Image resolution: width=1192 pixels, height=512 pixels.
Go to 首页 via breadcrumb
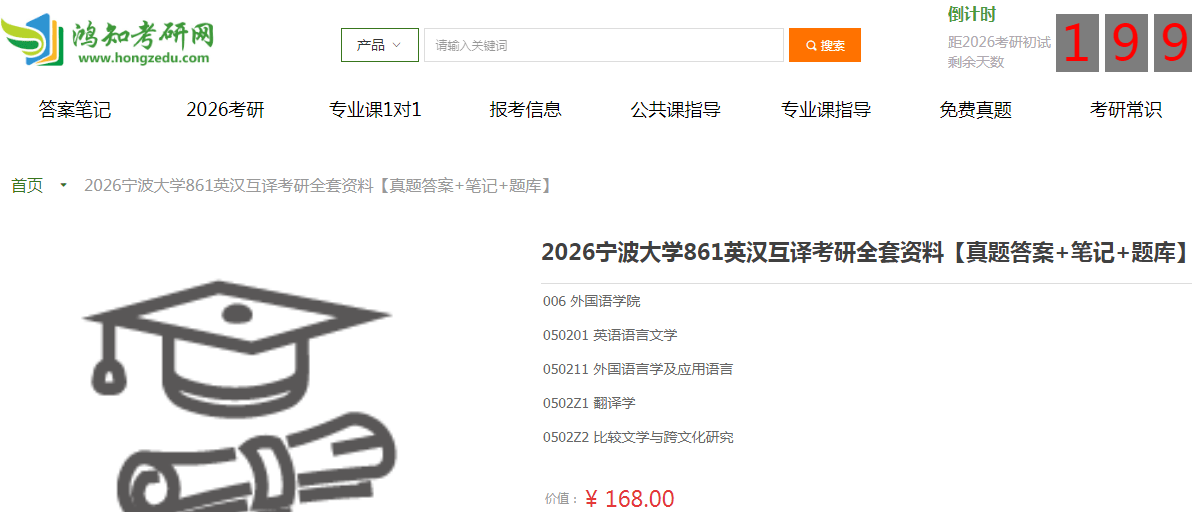[27, 185]
